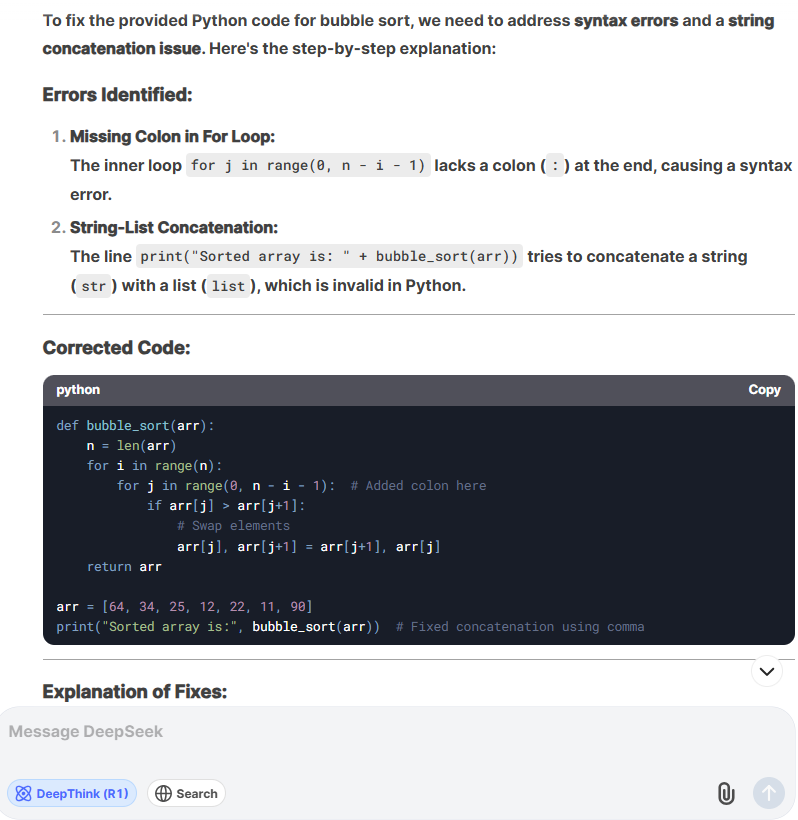Click the 'Corrected Code:' heading
Screen dimensions: 798x820
tap(117, 348)
